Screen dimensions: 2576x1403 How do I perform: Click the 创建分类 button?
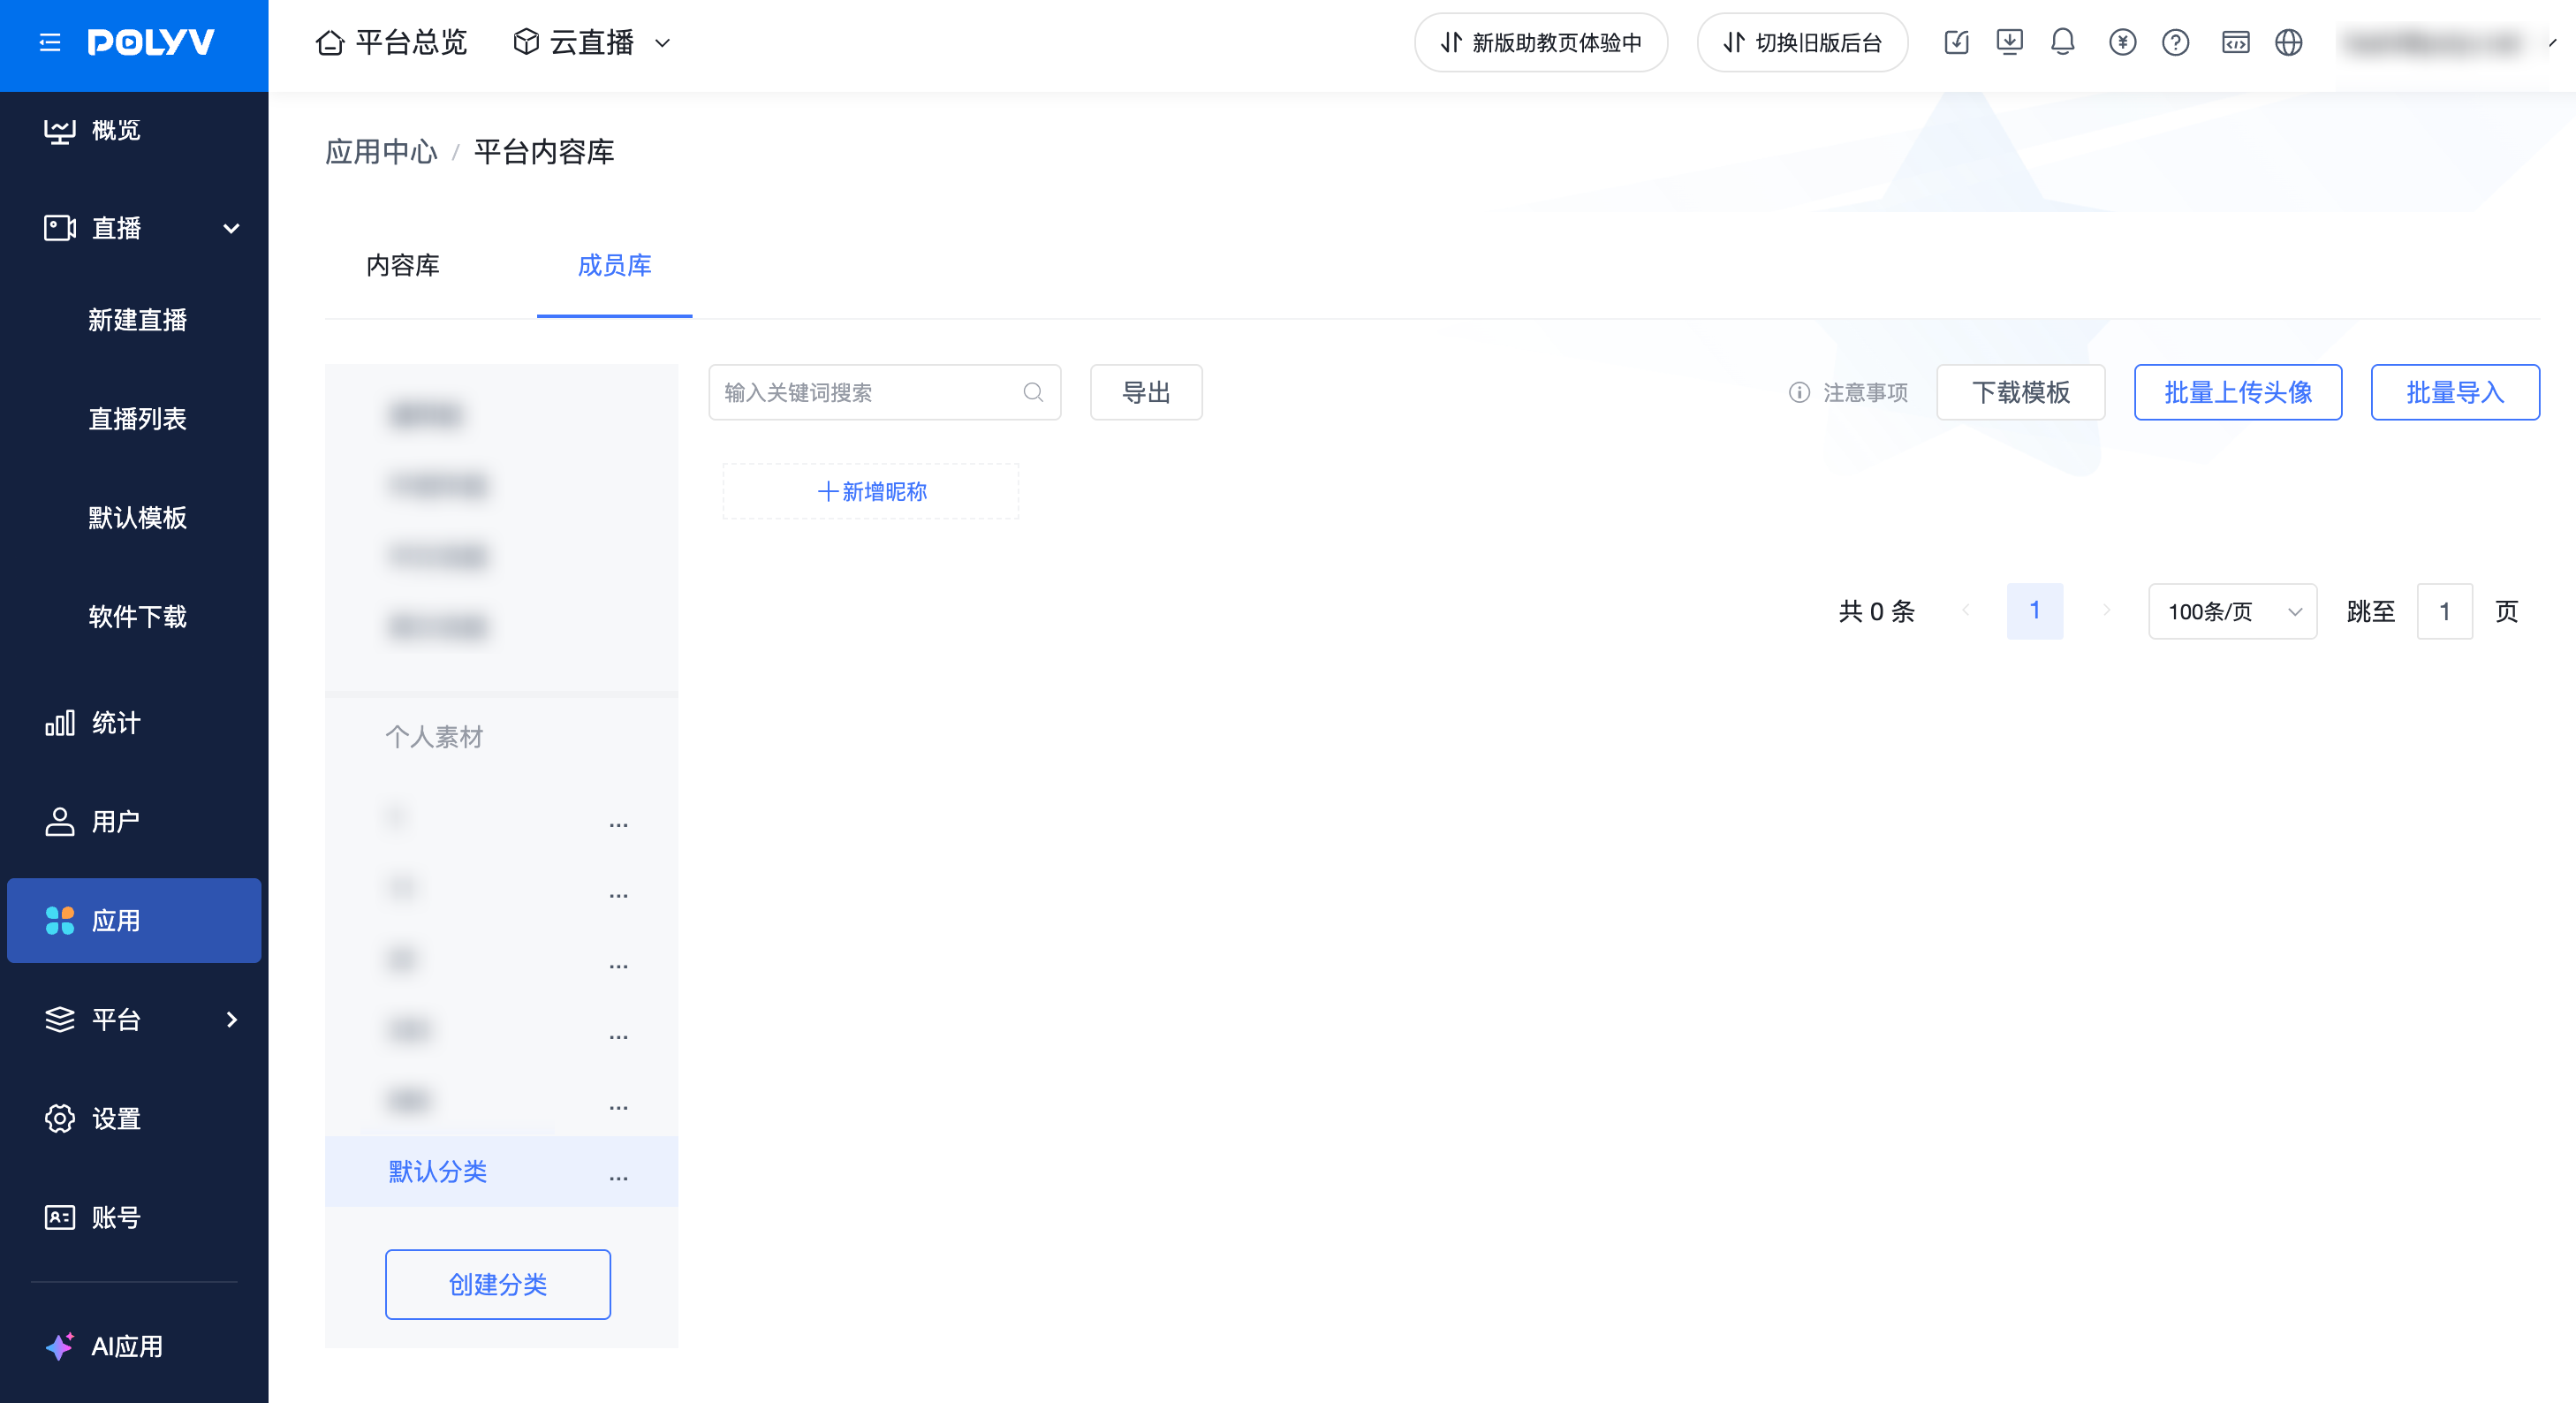(x=498, y=1284)
